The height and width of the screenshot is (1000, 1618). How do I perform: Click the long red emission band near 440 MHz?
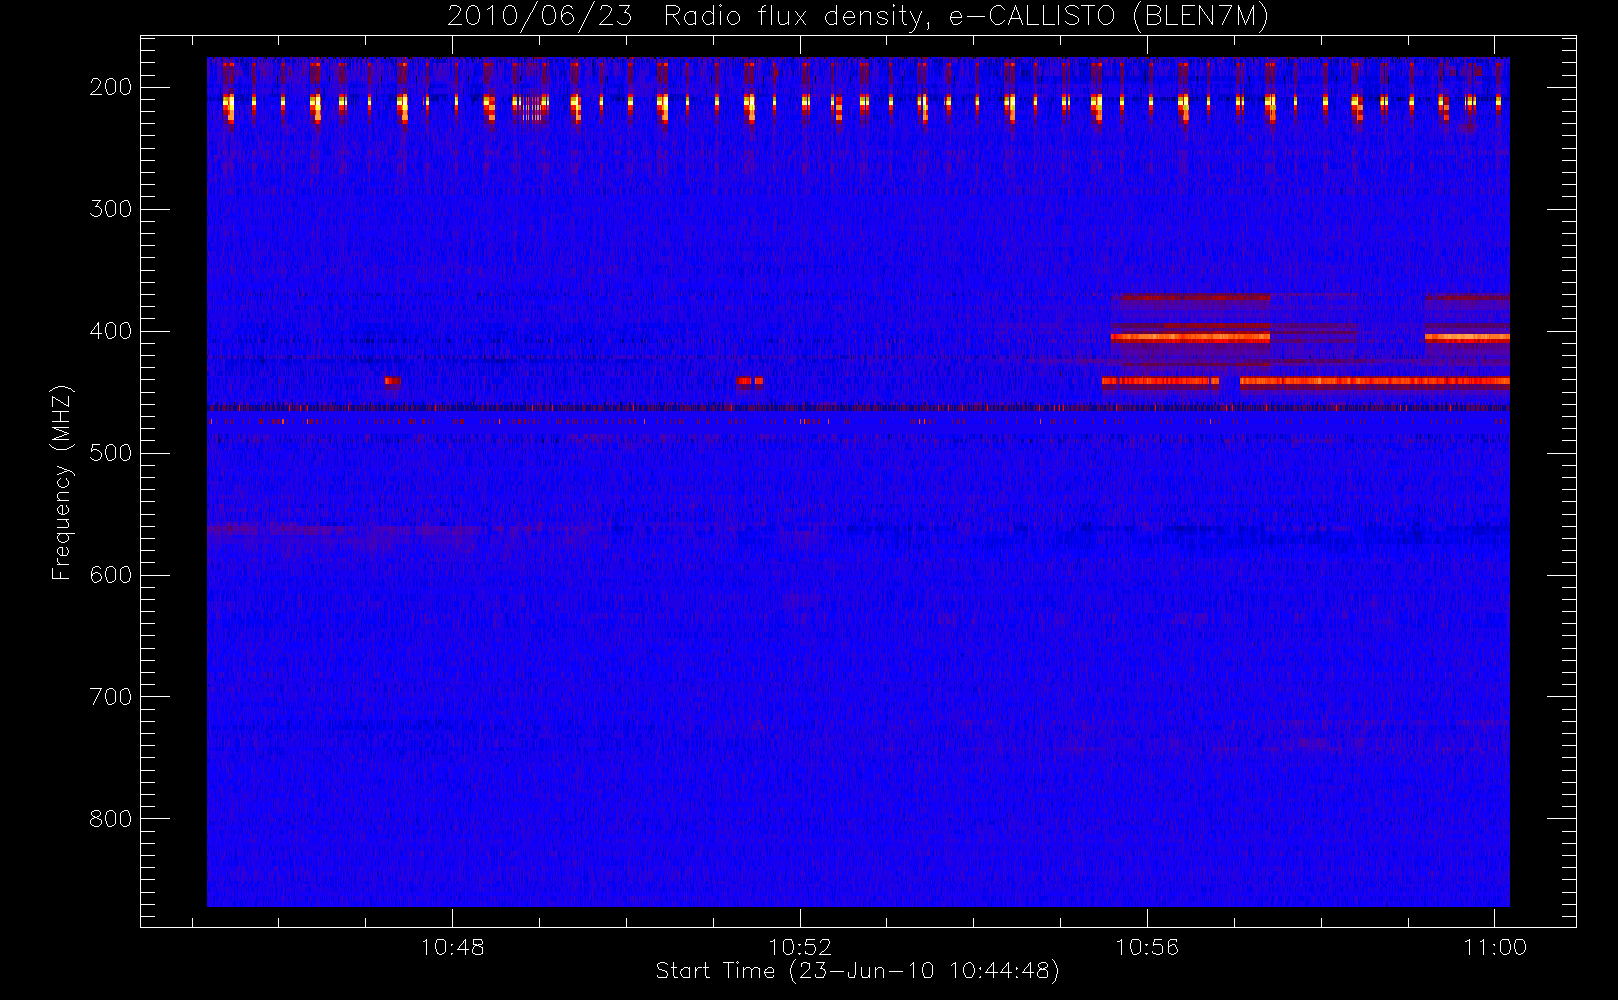pos(1374,381)
